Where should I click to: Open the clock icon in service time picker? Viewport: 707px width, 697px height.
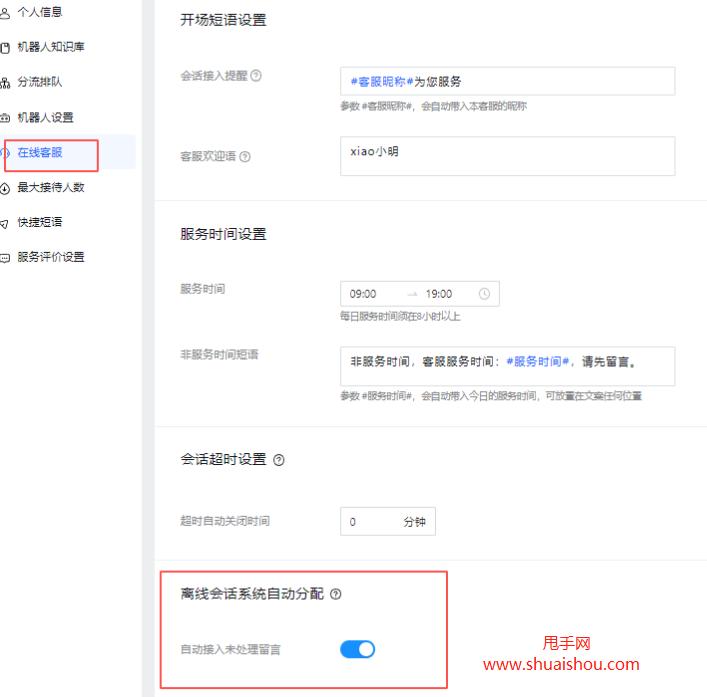(x=485, y=294)
